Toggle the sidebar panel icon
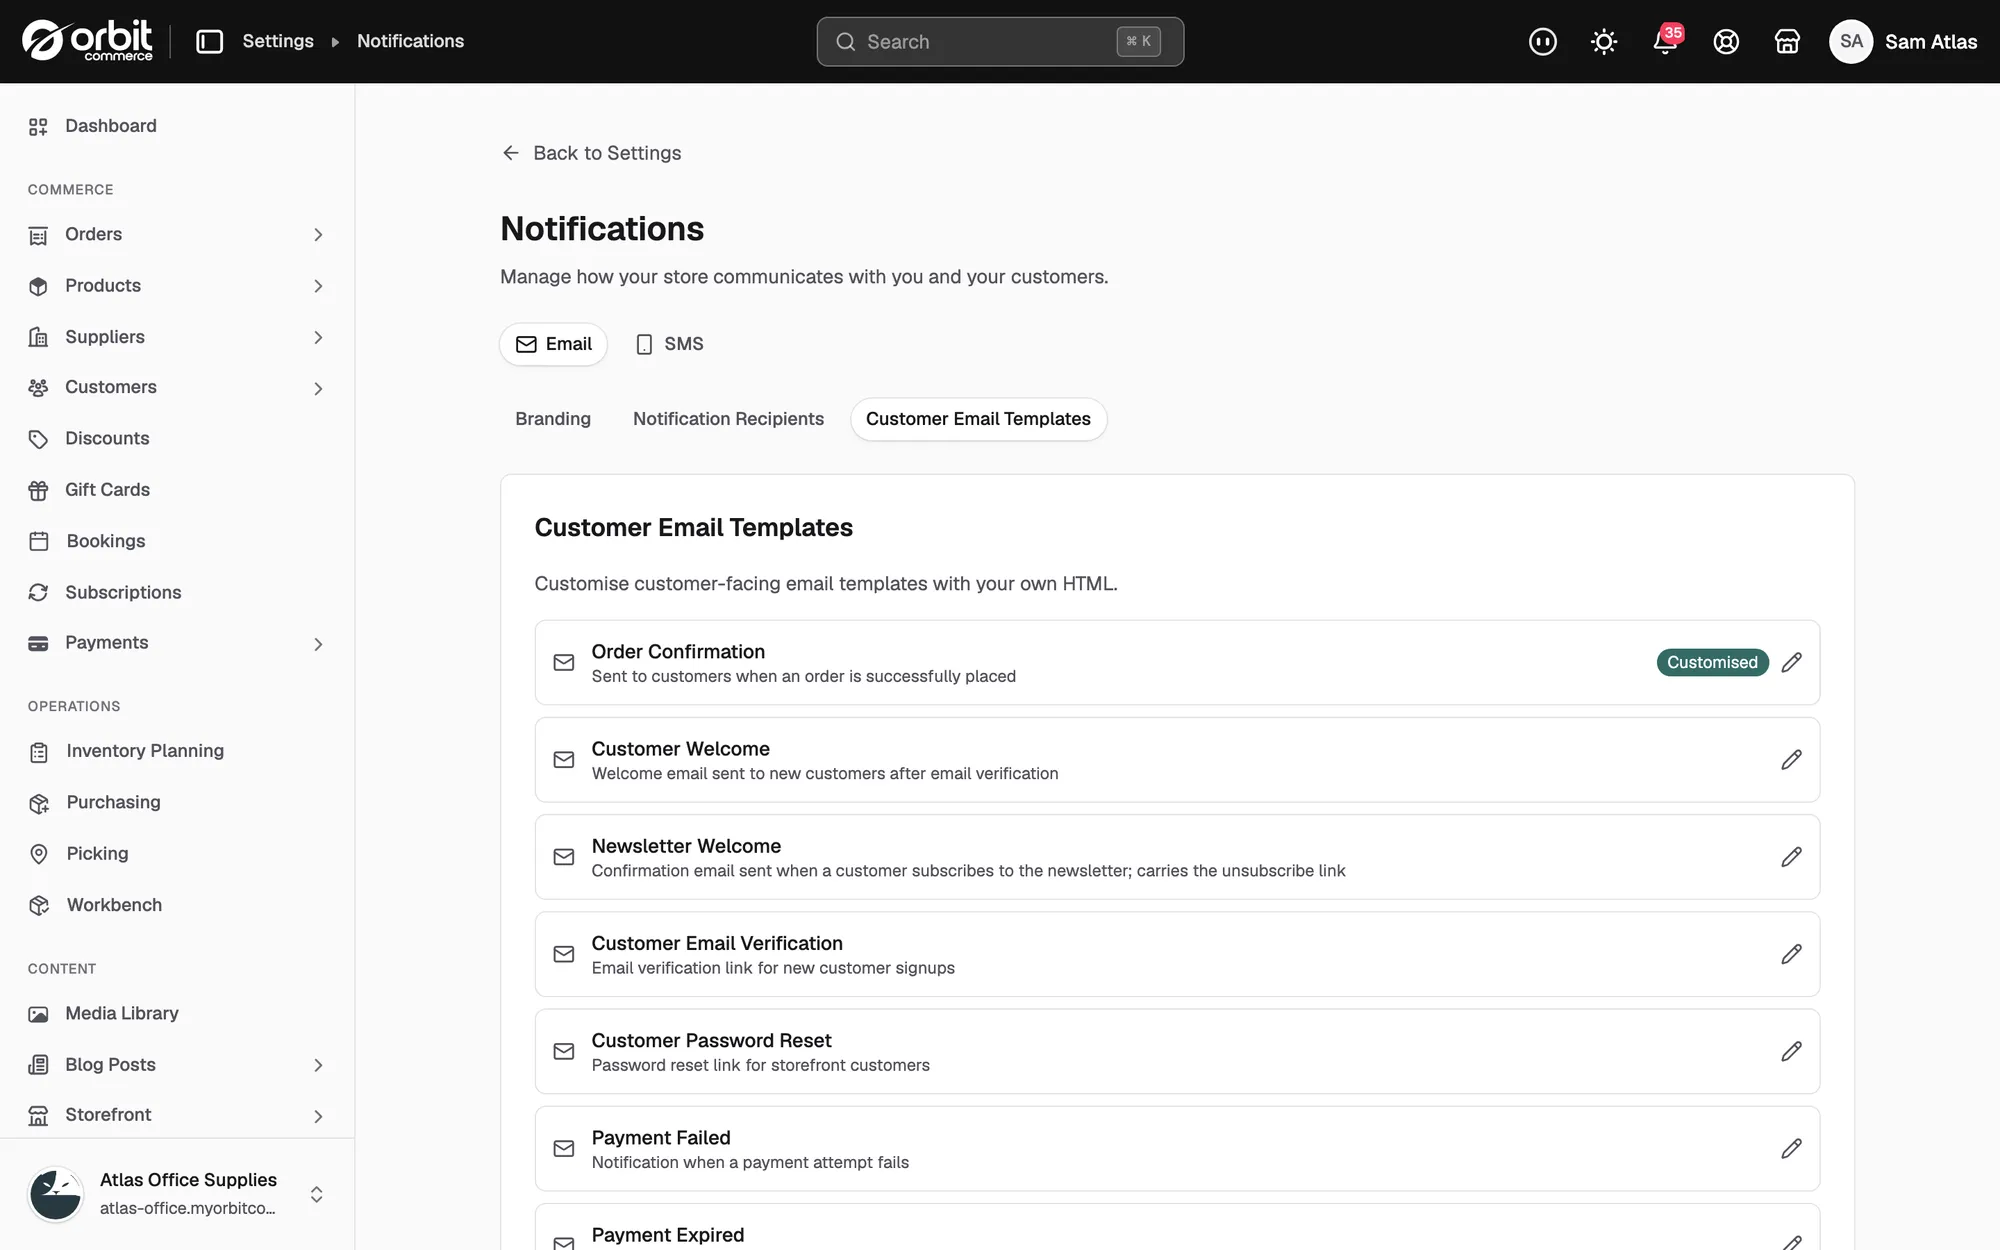 coord(209,41)
